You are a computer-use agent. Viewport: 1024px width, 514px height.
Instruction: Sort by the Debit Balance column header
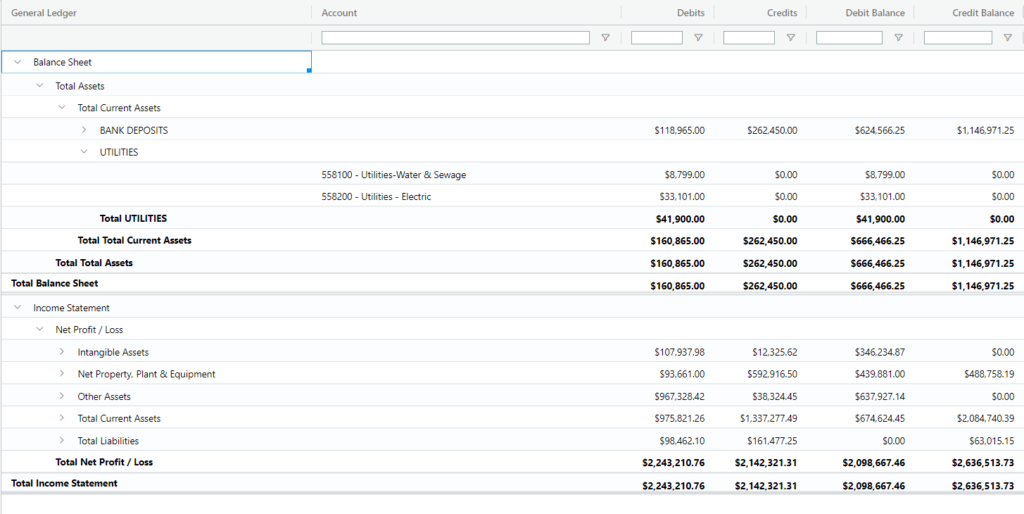(875, 12)
